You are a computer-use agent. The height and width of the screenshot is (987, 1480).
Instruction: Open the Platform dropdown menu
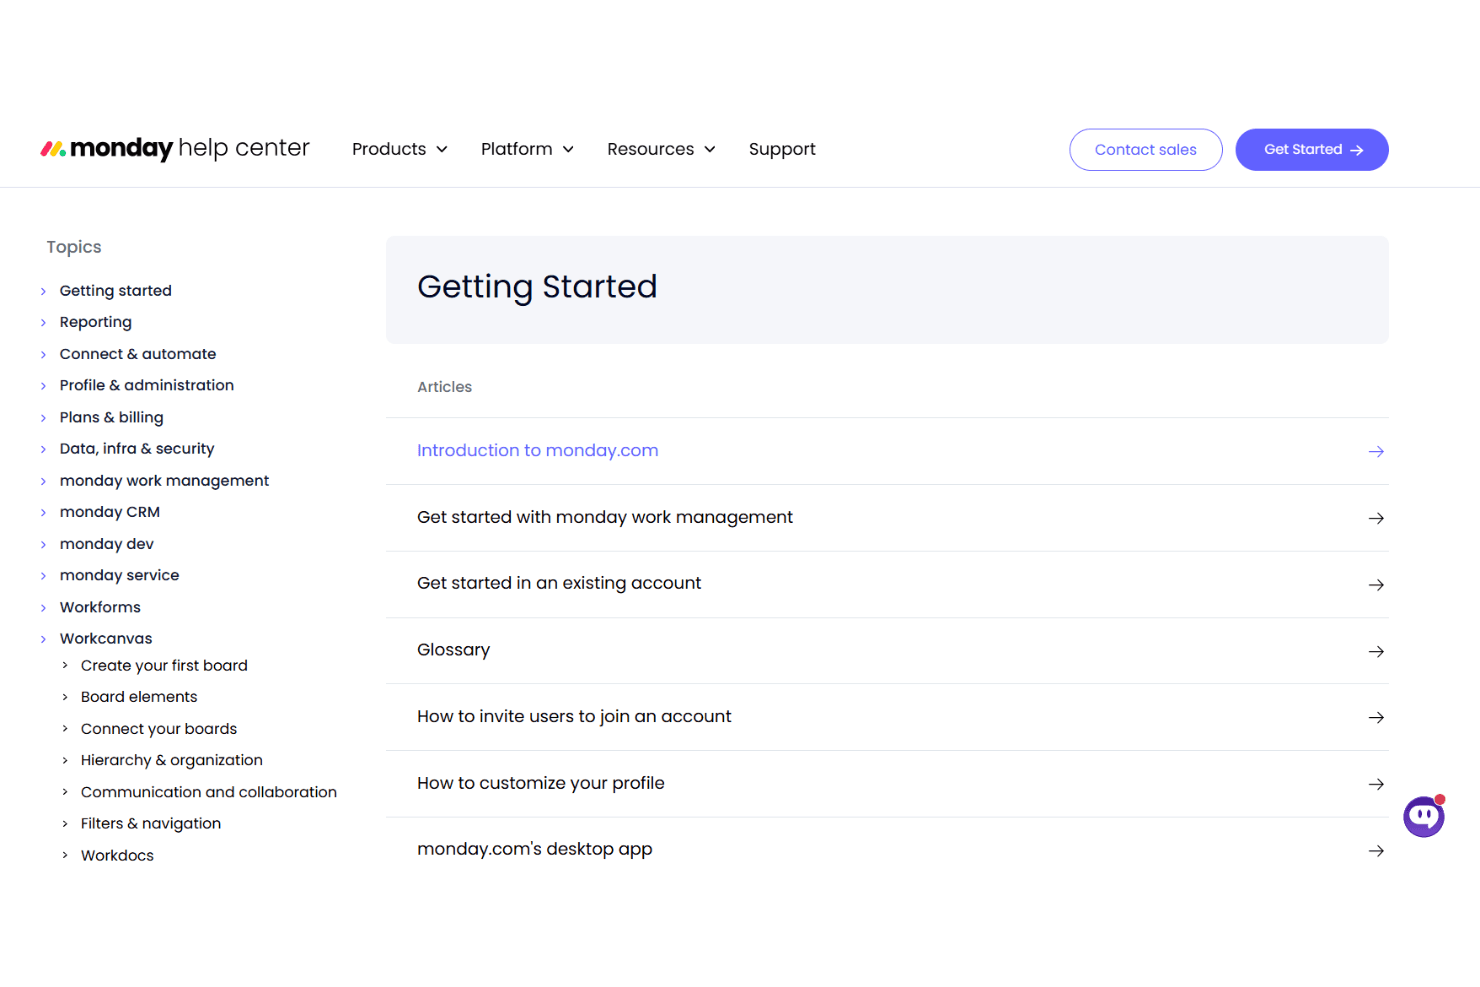click(528, 149)
